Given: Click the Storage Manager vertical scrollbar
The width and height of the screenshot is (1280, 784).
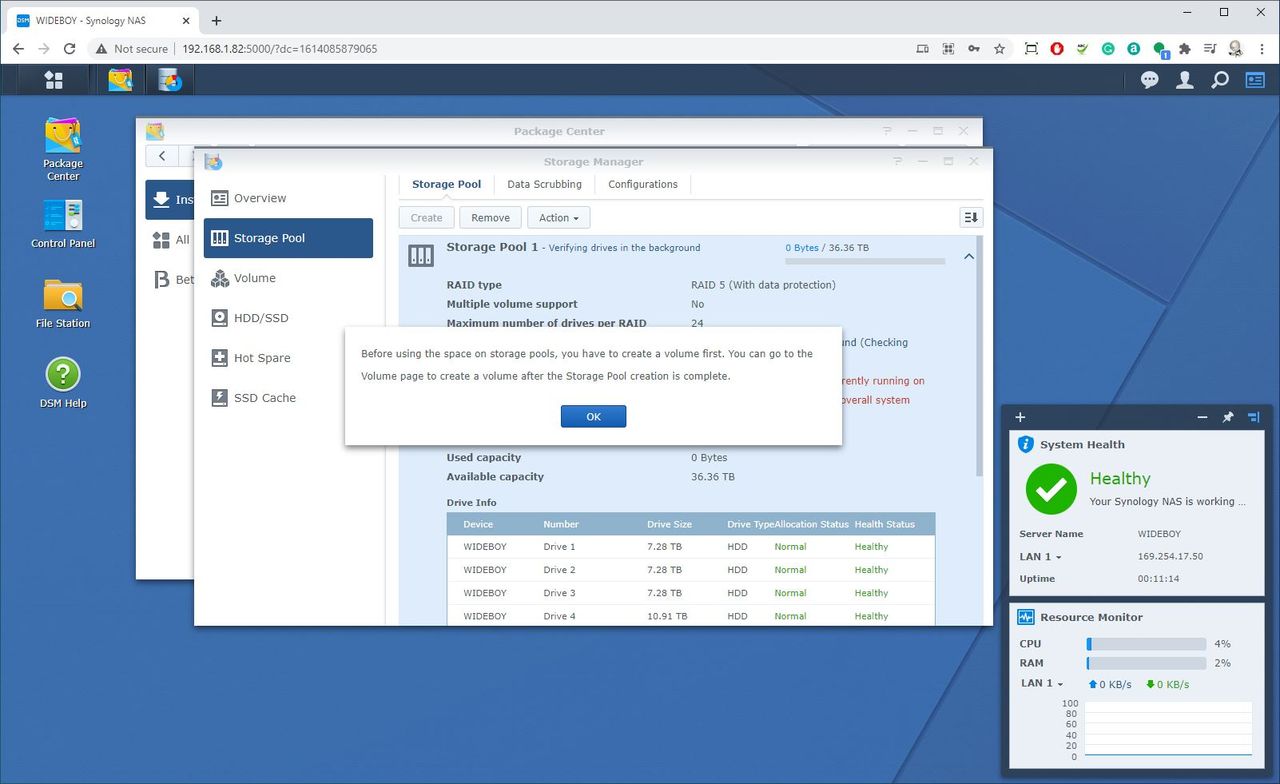Looking at the screenshot, I should (x=979, y=356).
